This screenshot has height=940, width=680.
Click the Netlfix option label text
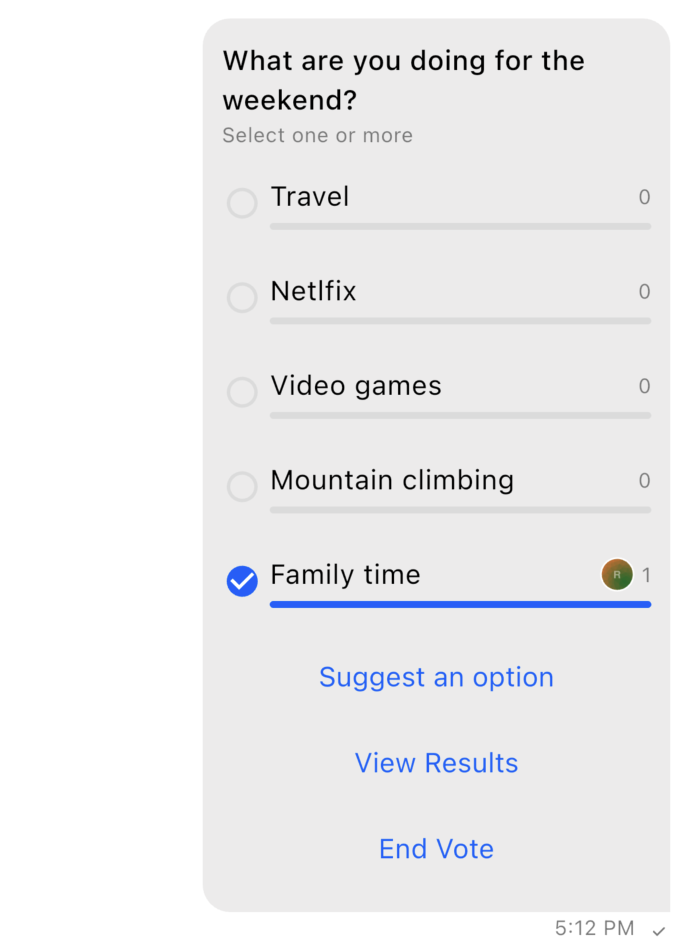coord(313,291)
